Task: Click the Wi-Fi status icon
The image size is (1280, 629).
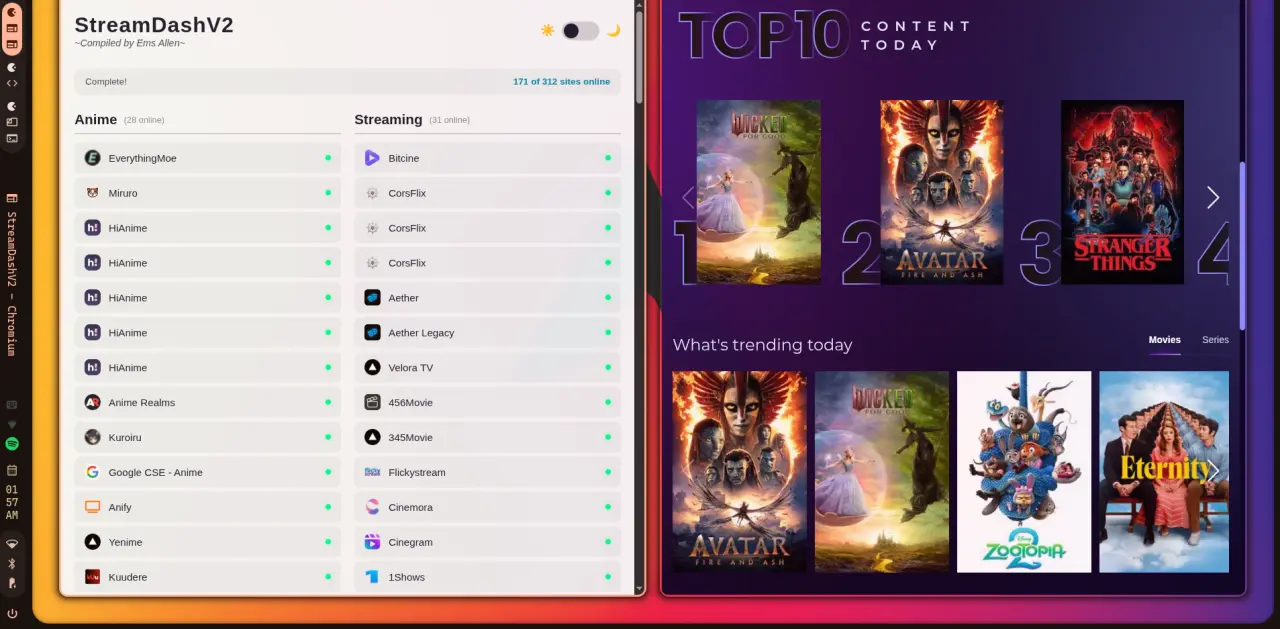Action: [12, 544]
